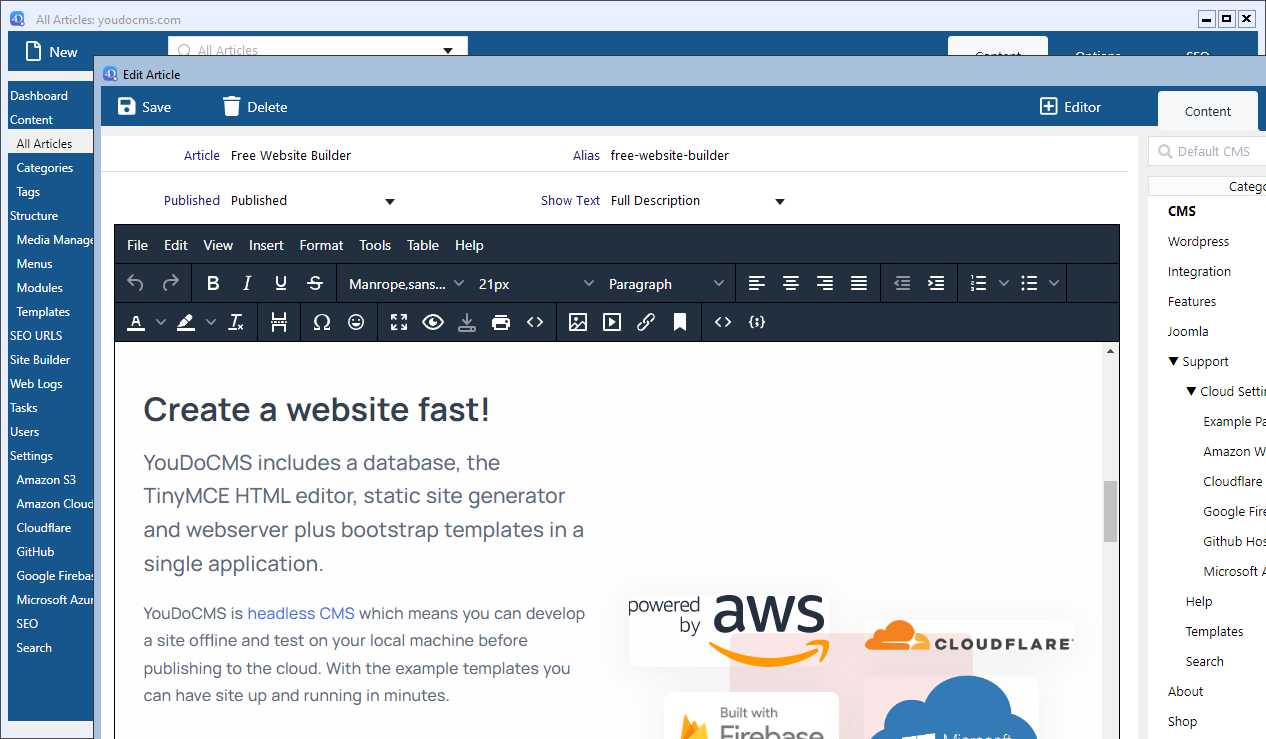Image resolution: width=1266 pixels, height=739 pixels.
Task: Insert an image into the article
Action: coord(578,323)
